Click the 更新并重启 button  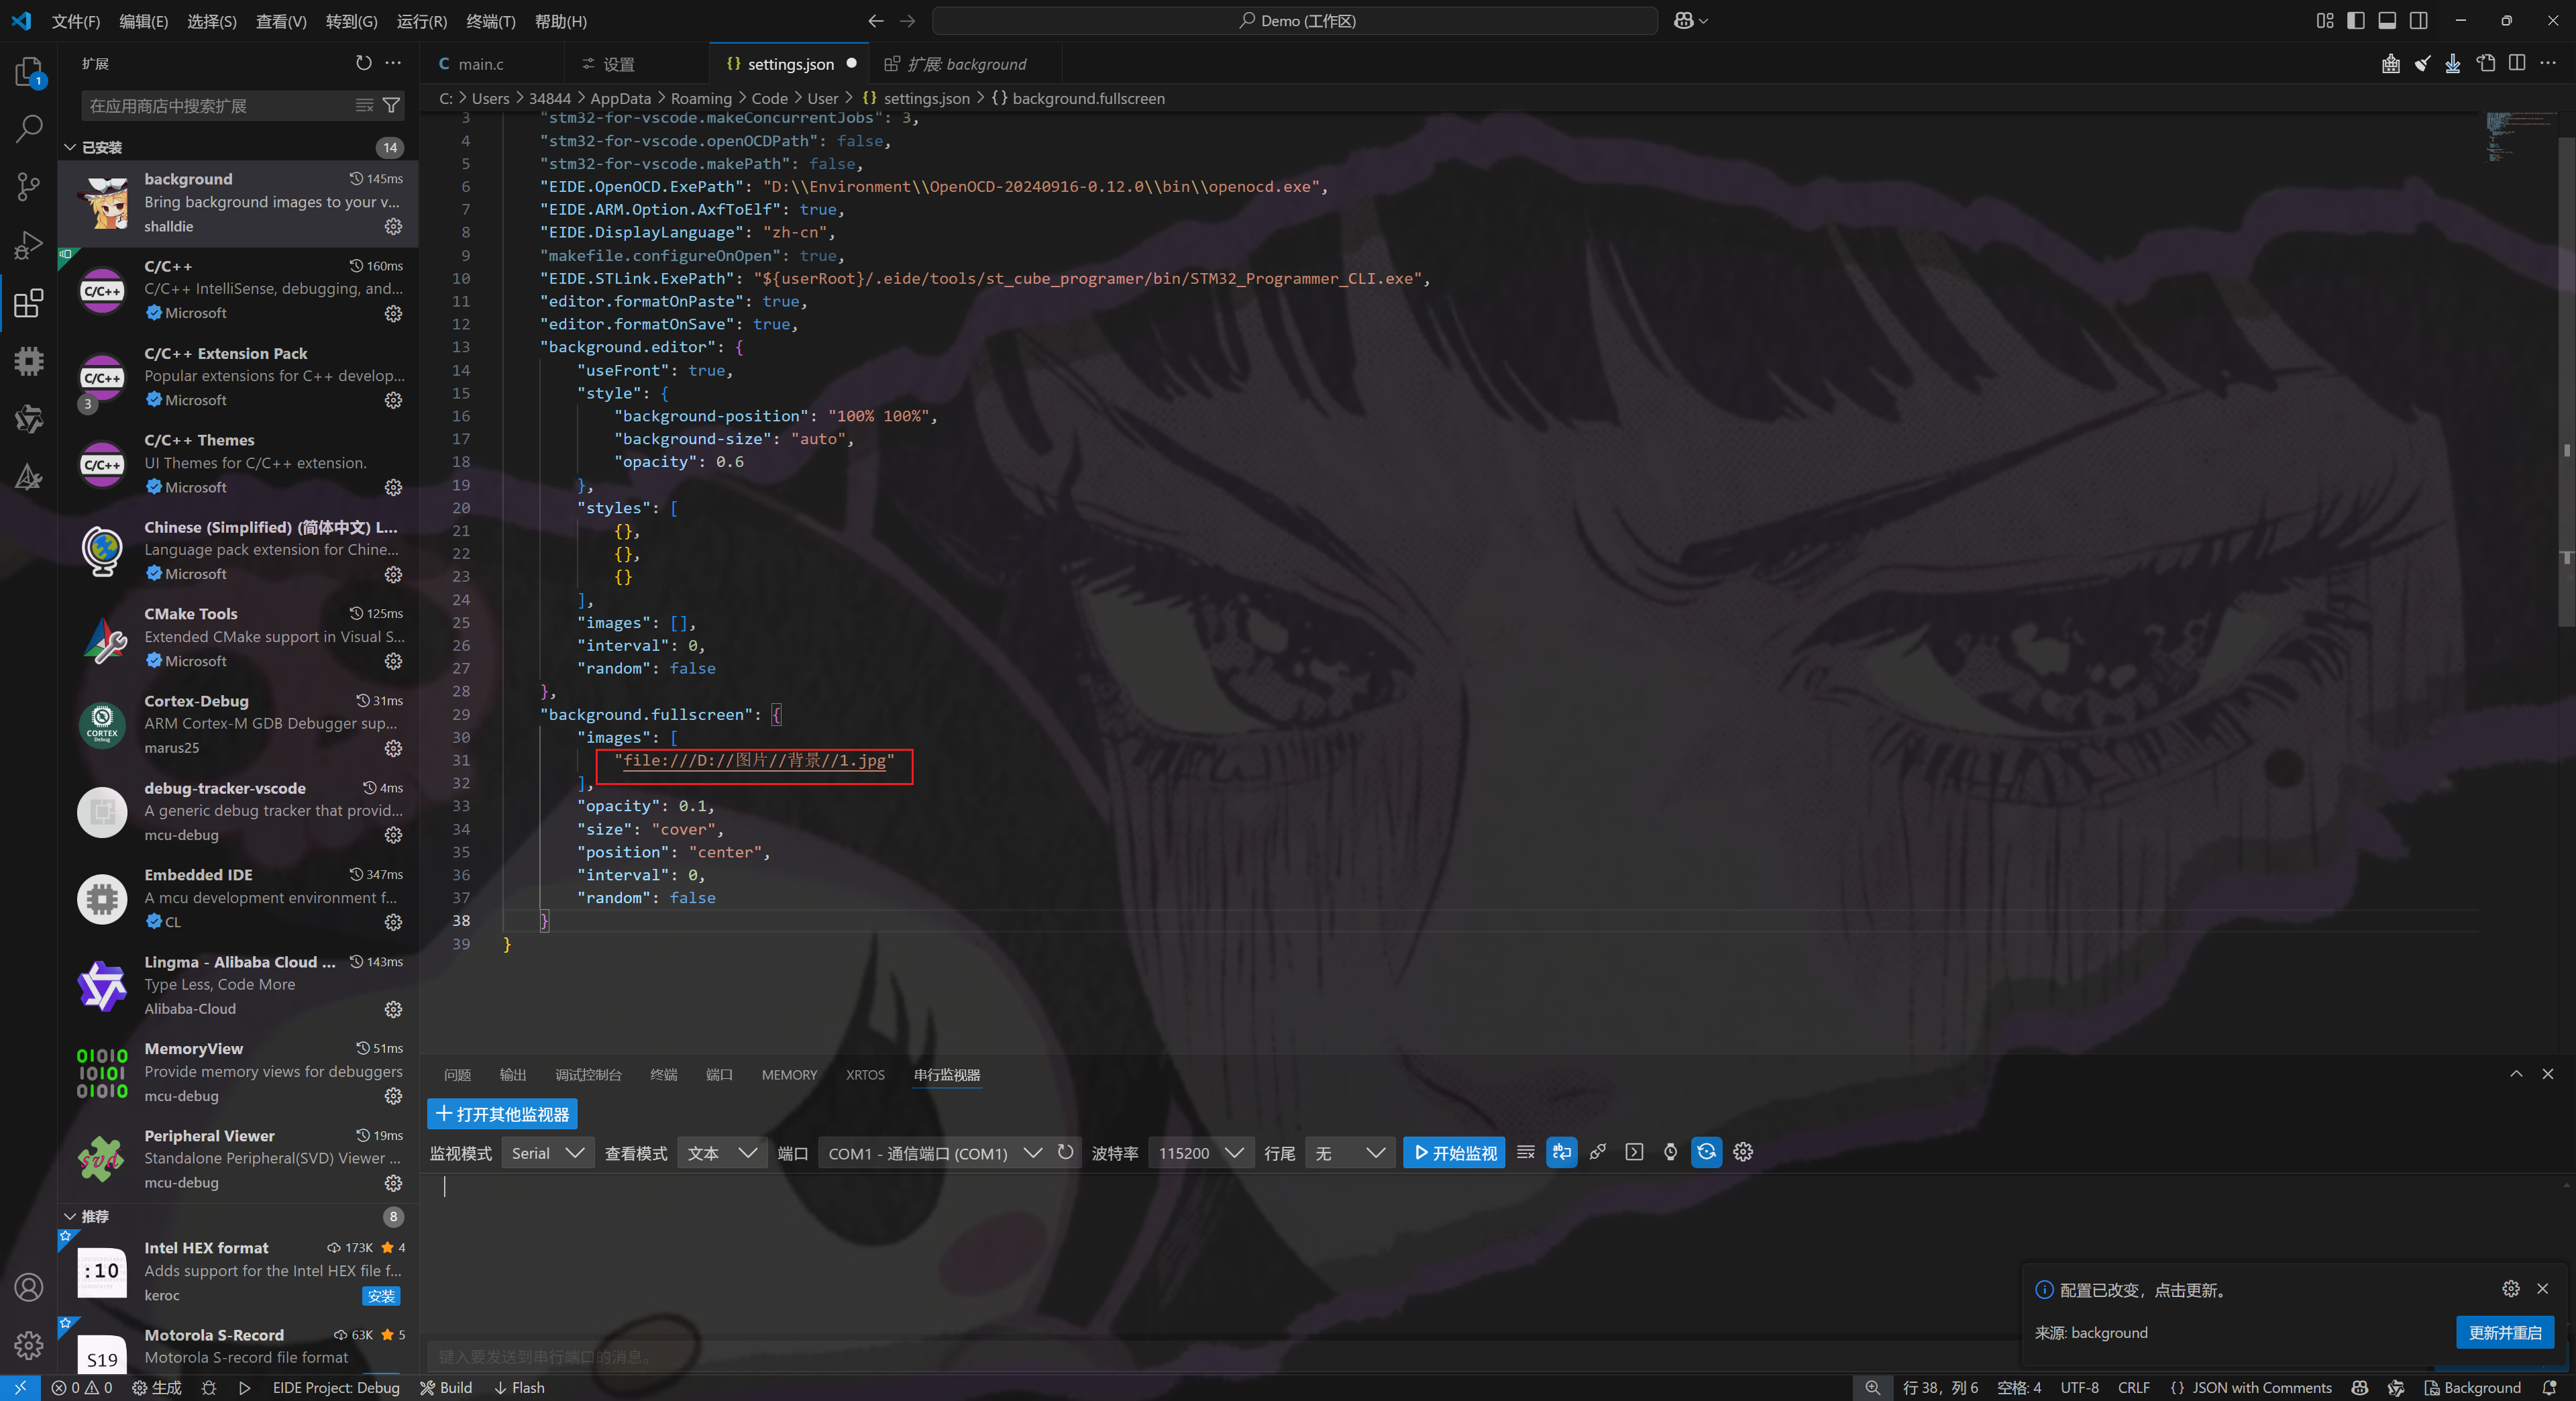(x=2504, y=1332)
